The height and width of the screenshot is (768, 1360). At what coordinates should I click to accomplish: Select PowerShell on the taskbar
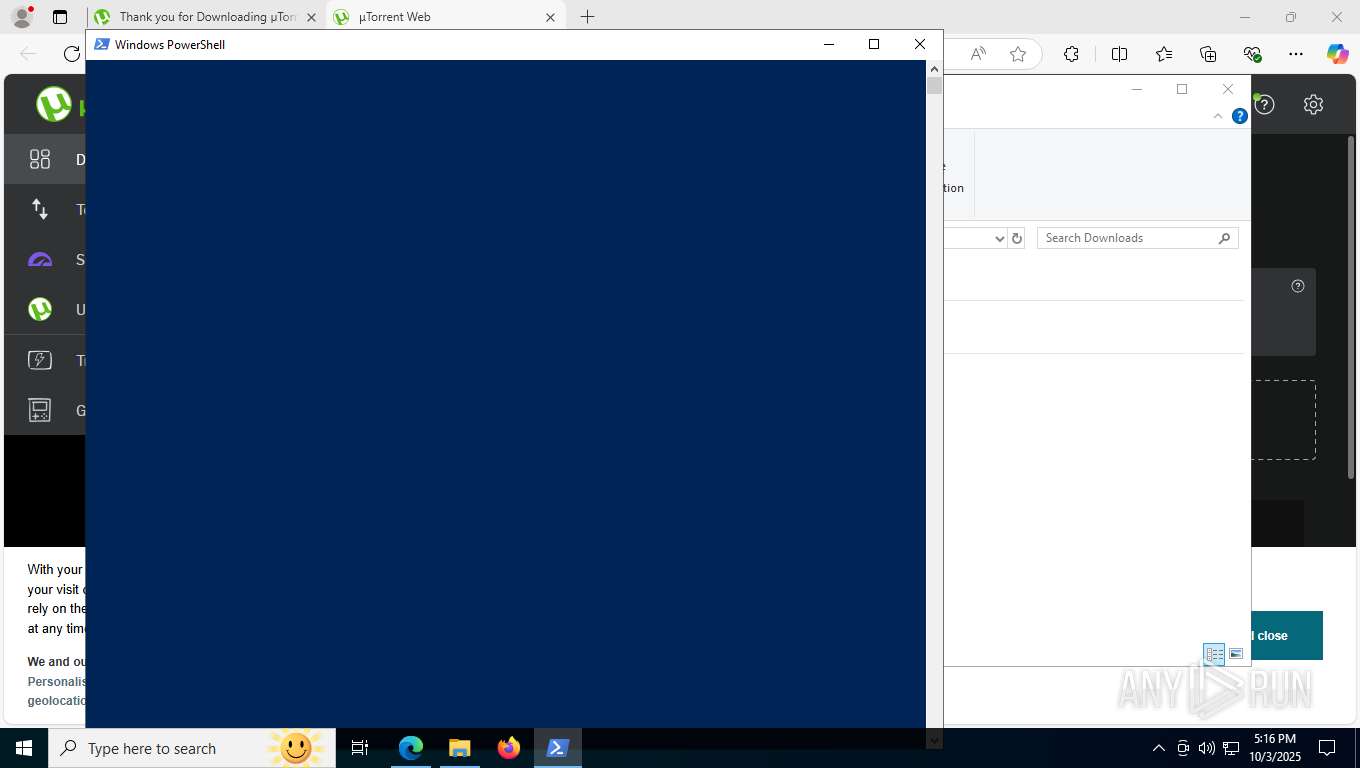click(x=558, y=748)
